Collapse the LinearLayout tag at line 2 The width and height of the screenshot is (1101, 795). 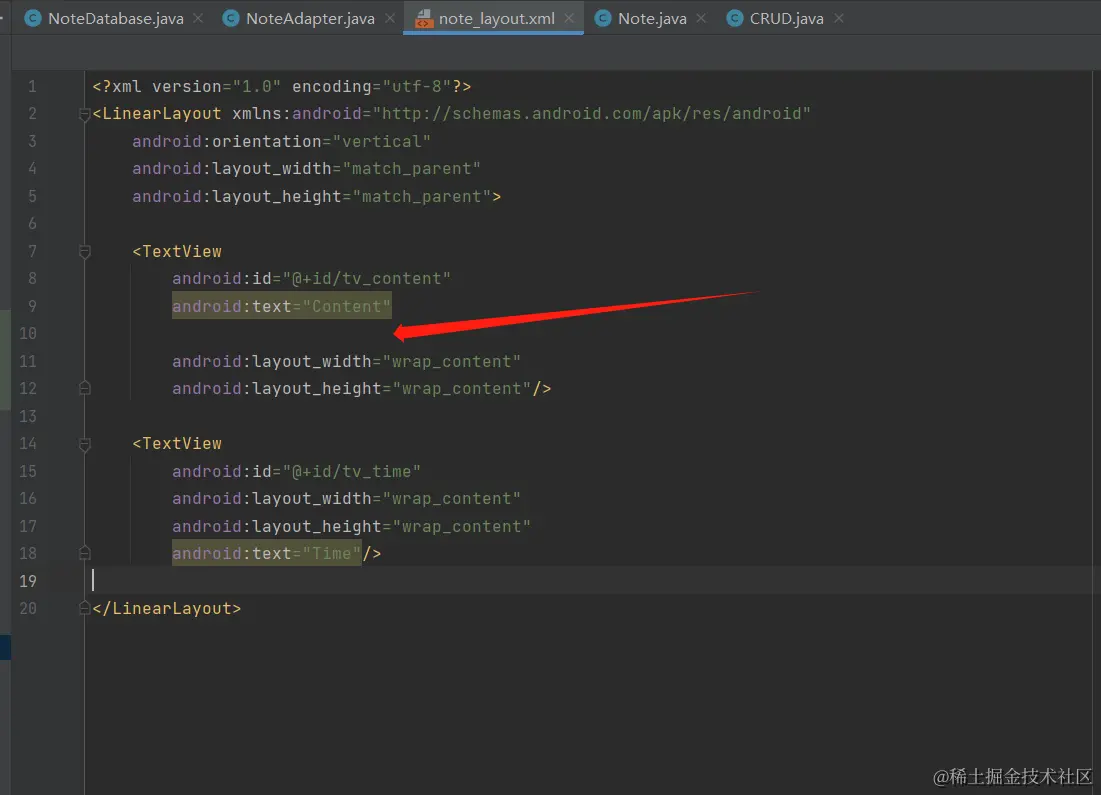[x=84, y=114]
